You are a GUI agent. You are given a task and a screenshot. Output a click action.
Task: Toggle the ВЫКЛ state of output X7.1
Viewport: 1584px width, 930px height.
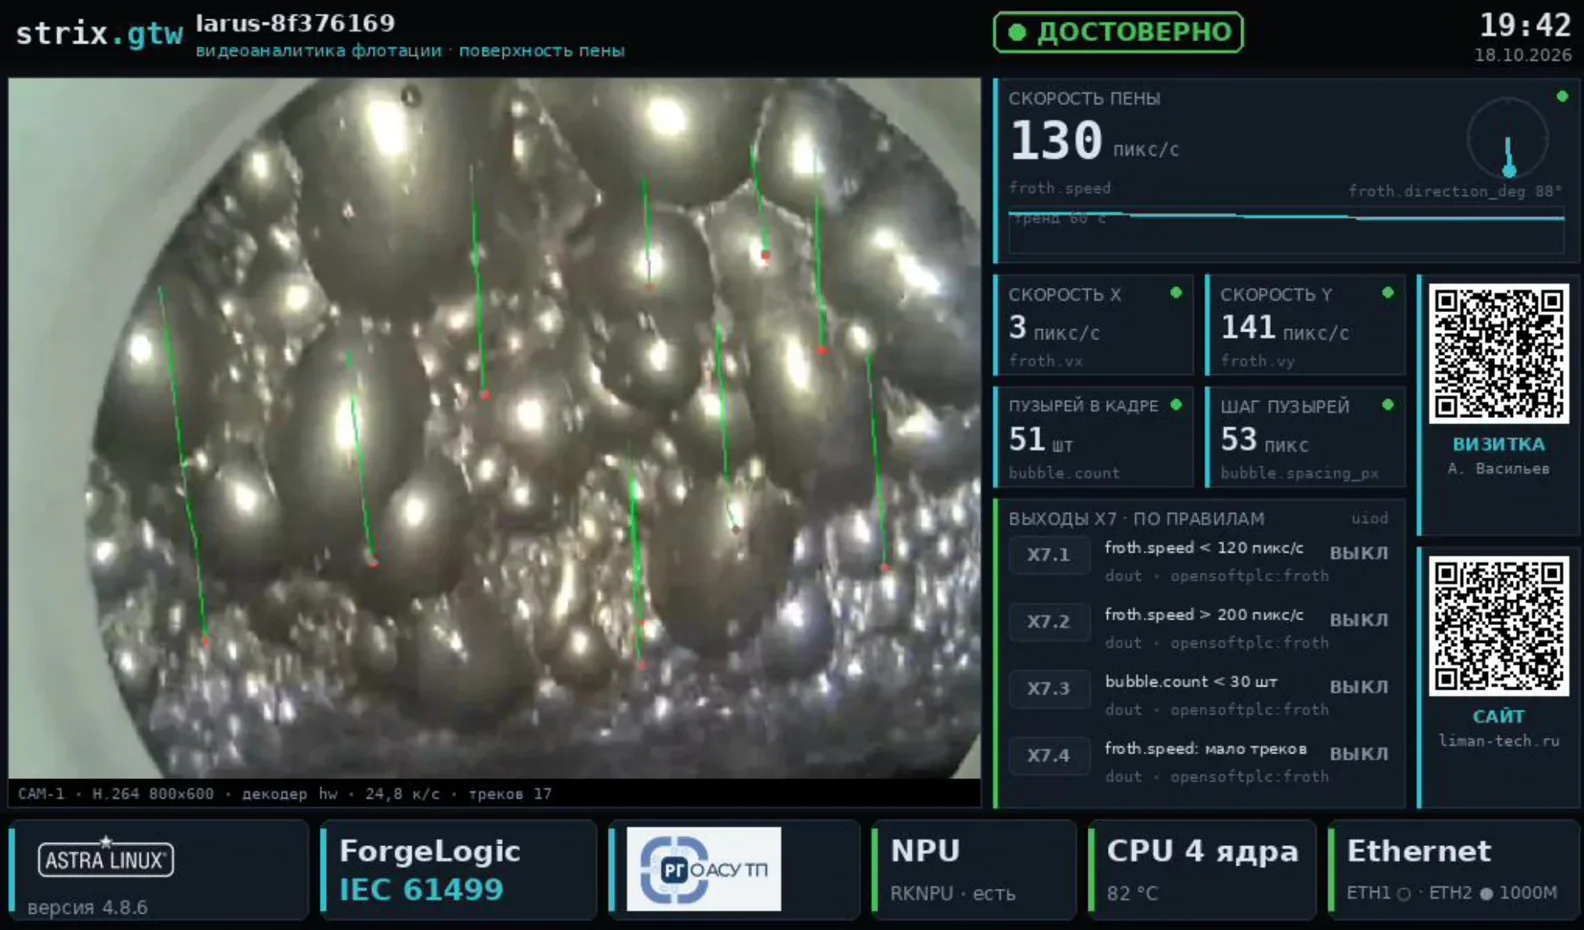[1358, 553]
